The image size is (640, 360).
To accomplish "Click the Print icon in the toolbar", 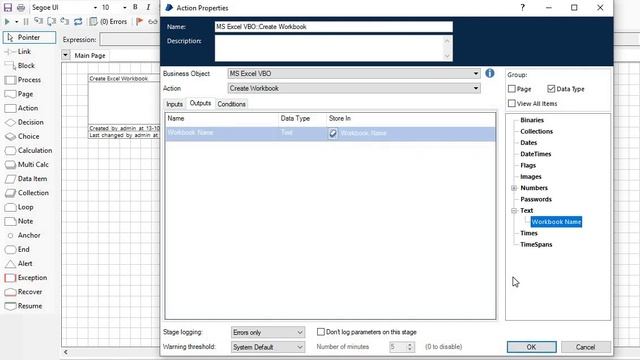I will click(21, 7).
